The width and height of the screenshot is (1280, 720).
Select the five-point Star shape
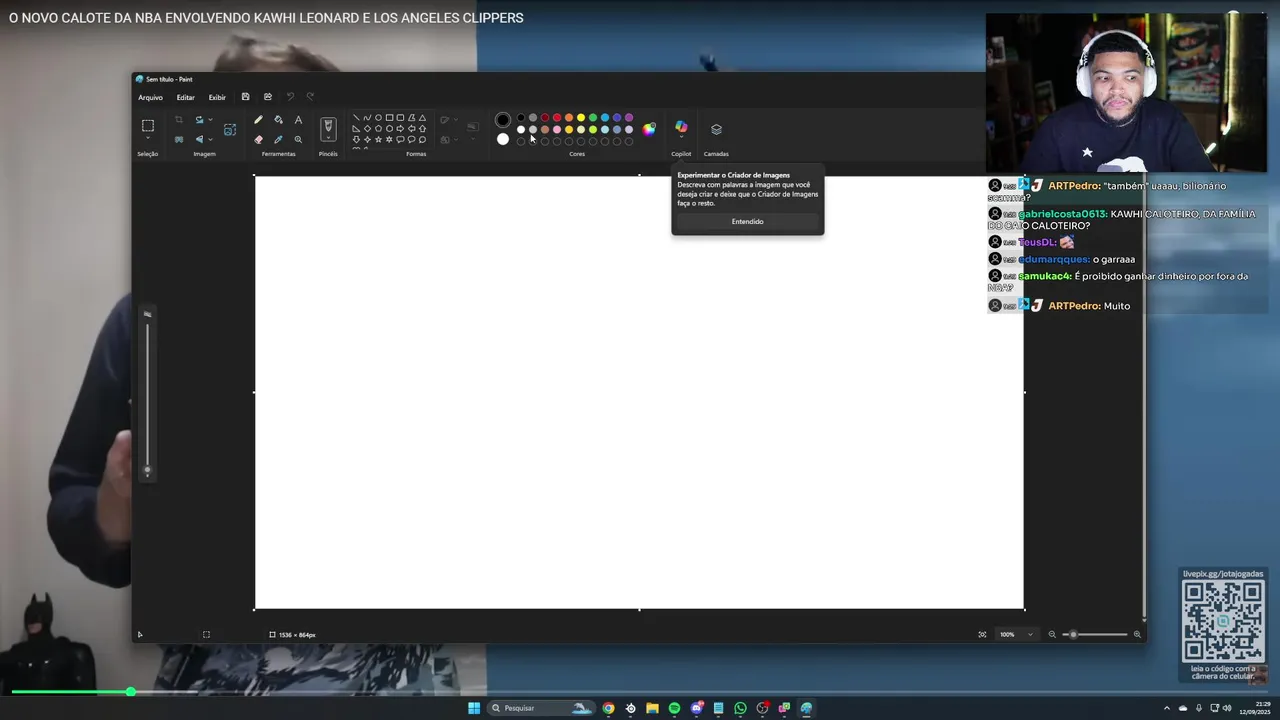pyautogui.click(x=378, y=139)
